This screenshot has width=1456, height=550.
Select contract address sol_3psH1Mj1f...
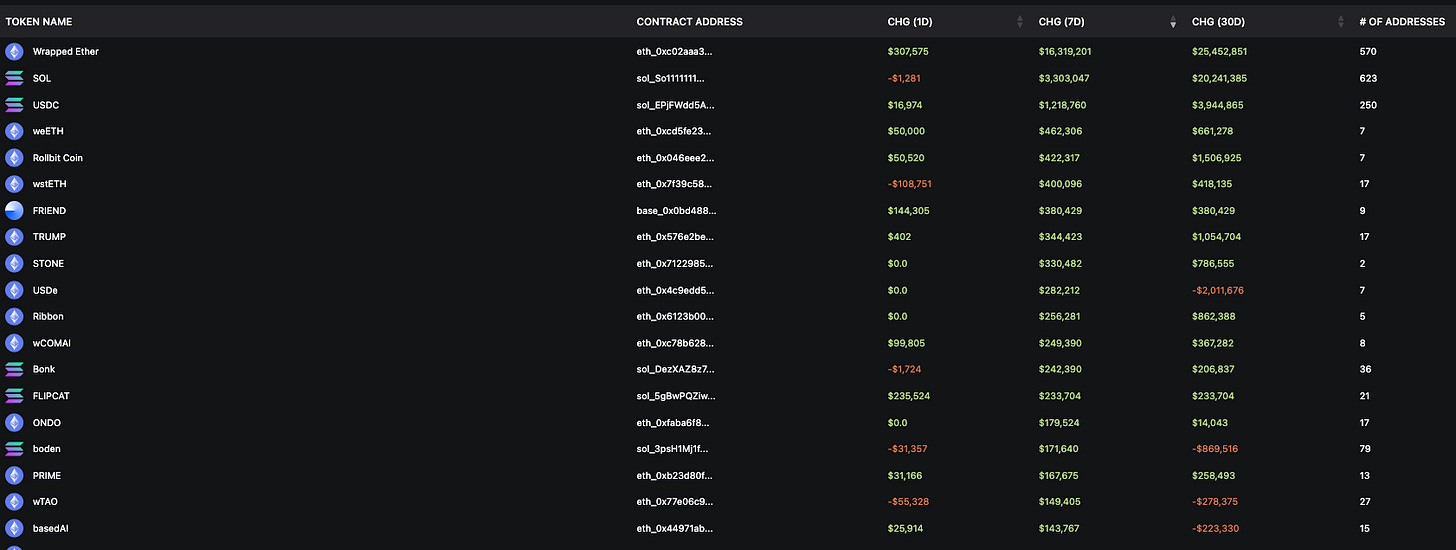click(x=674, y=449)
